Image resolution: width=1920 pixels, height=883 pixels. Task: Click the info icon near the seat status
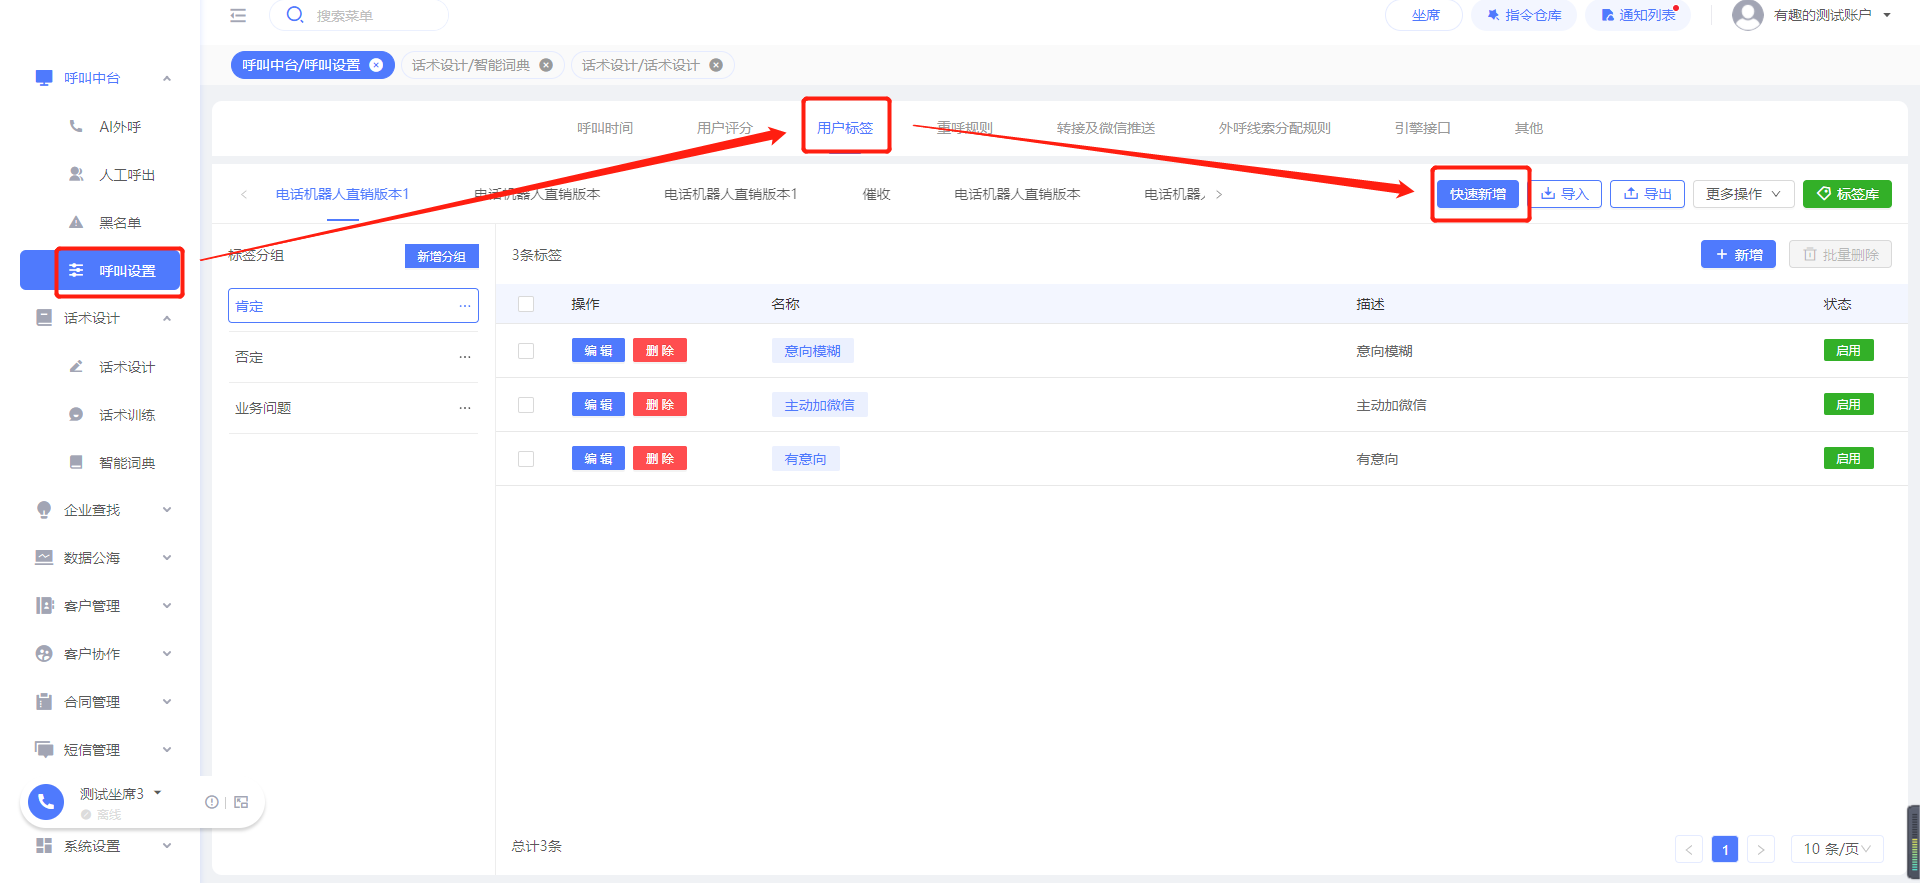[x=212, y=802]
